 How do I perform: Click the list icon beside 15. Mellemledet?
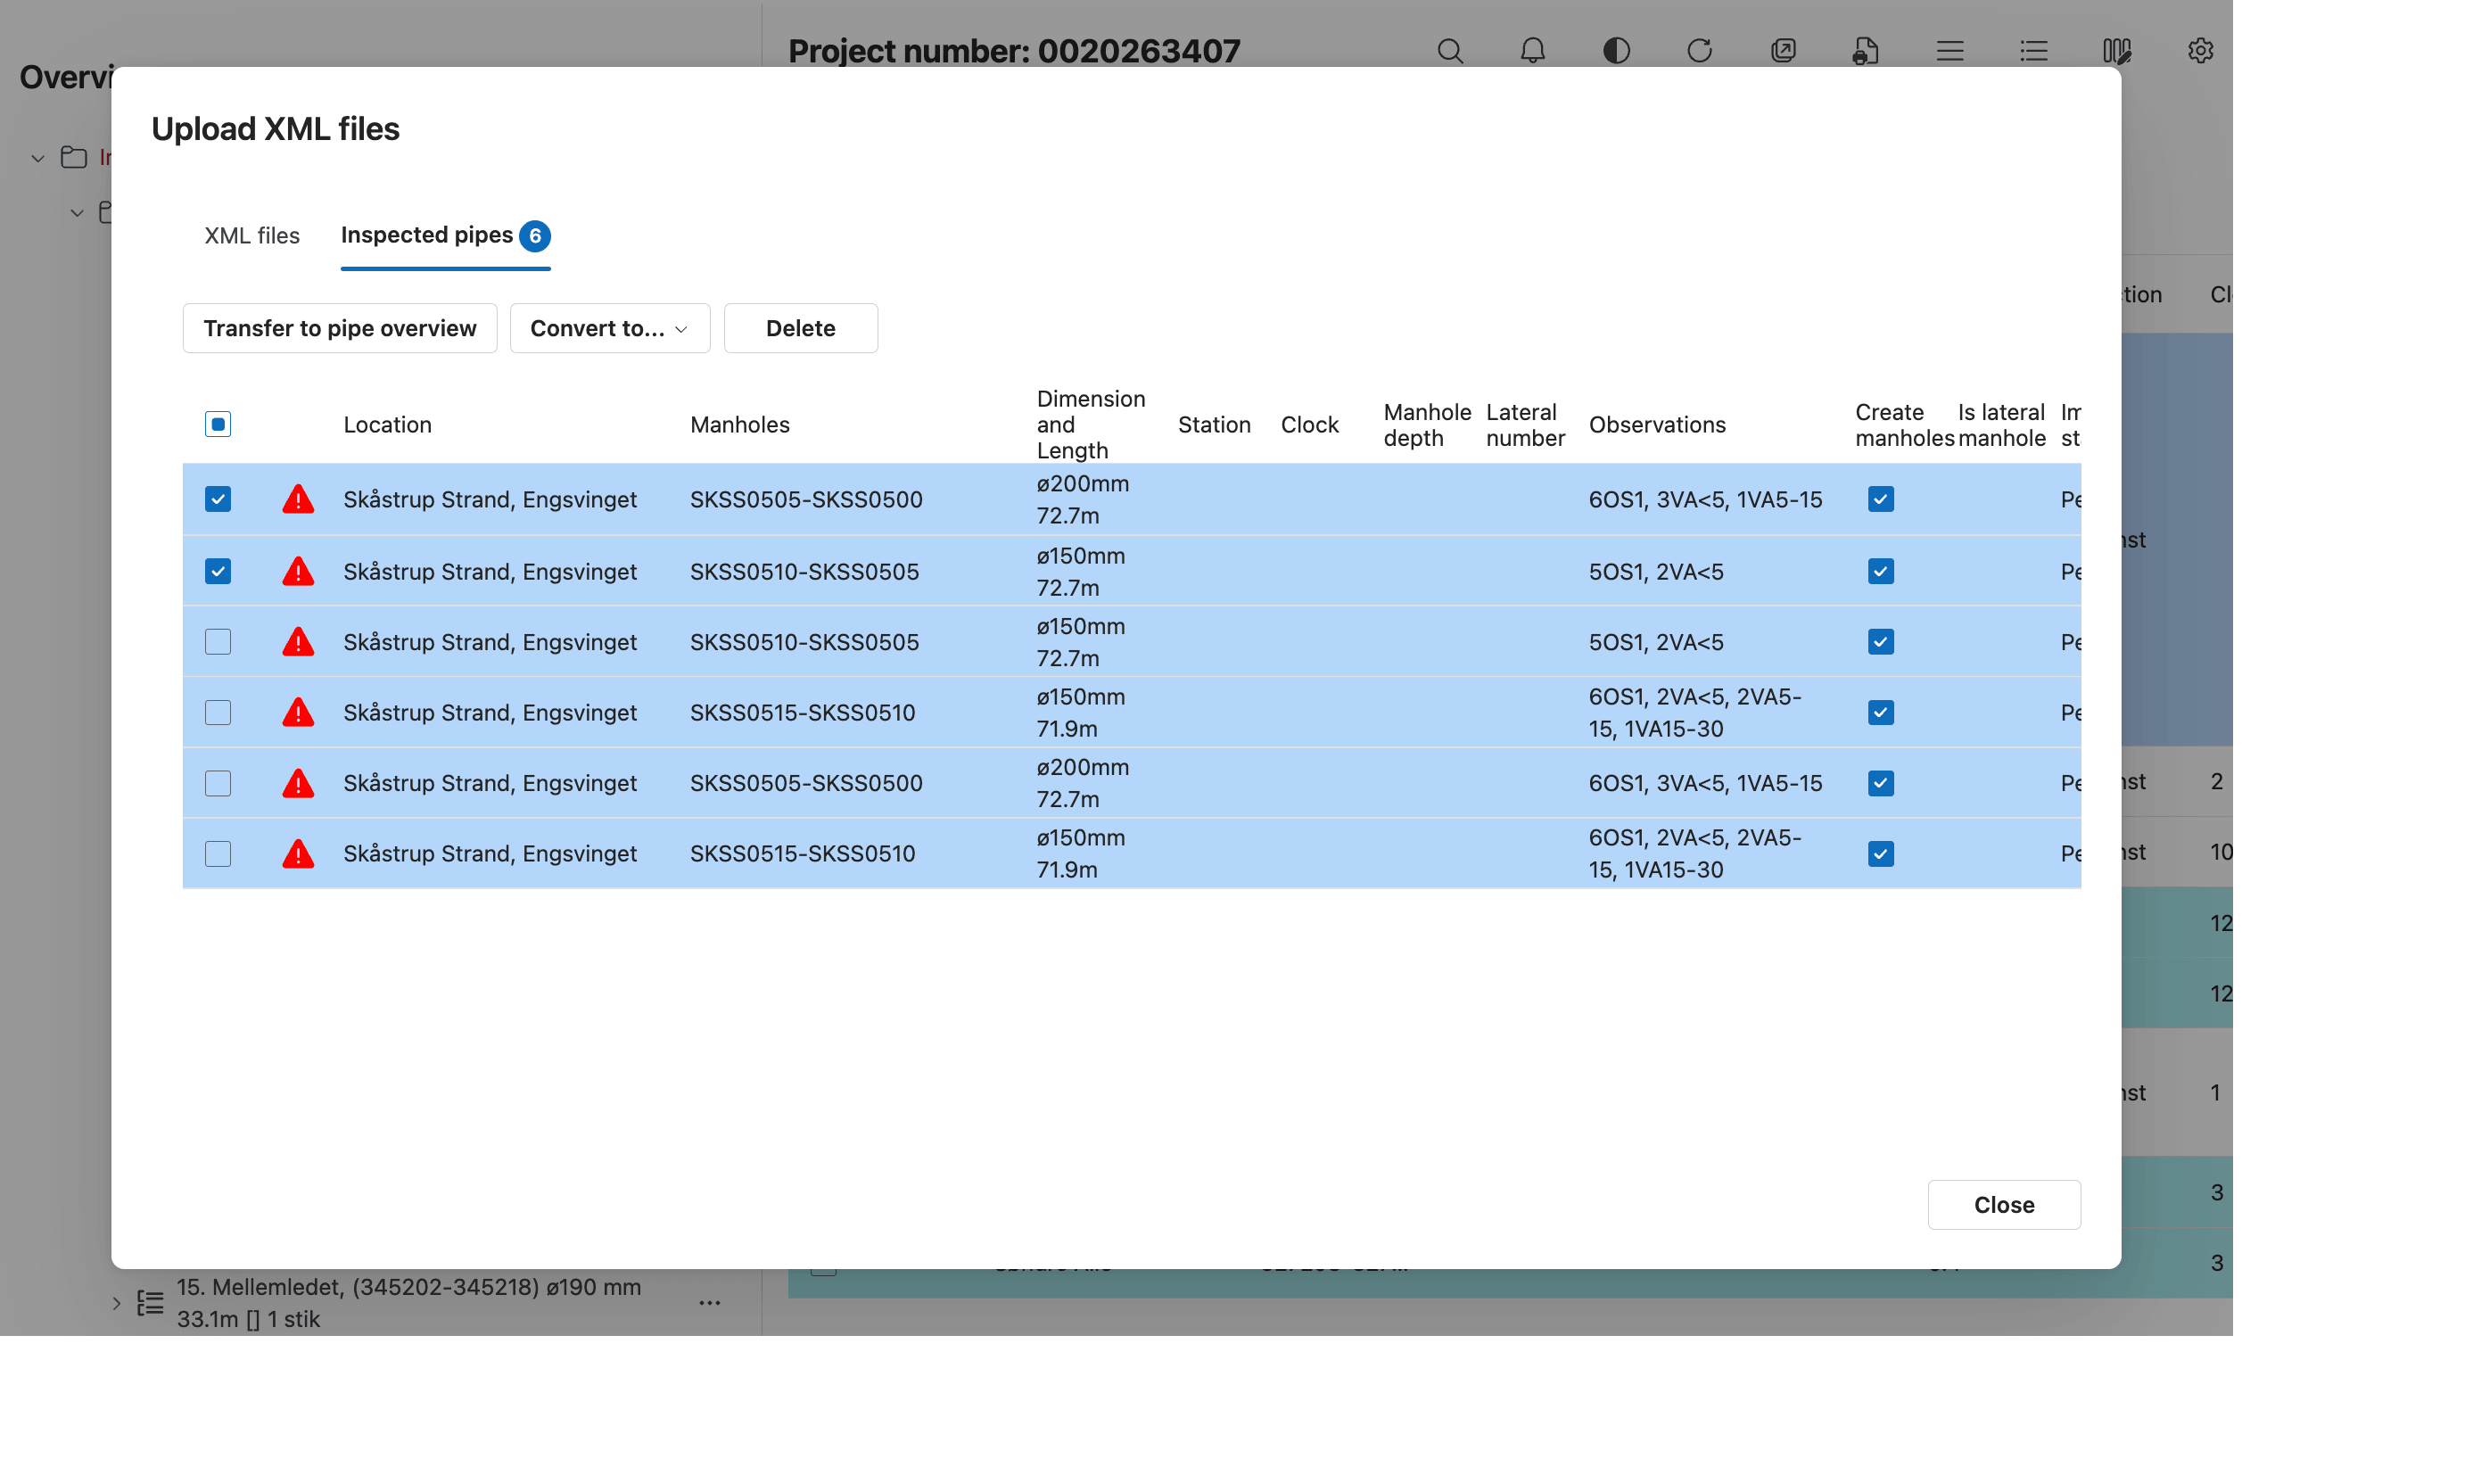(x=150, y=1302)
